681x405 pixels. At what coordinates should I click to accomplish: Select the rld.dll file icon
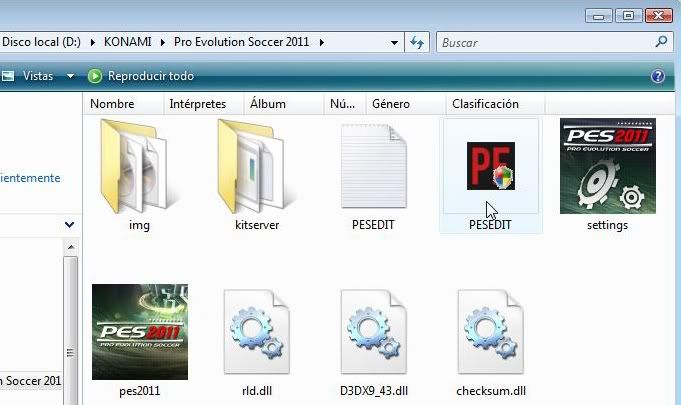[256, 332]
